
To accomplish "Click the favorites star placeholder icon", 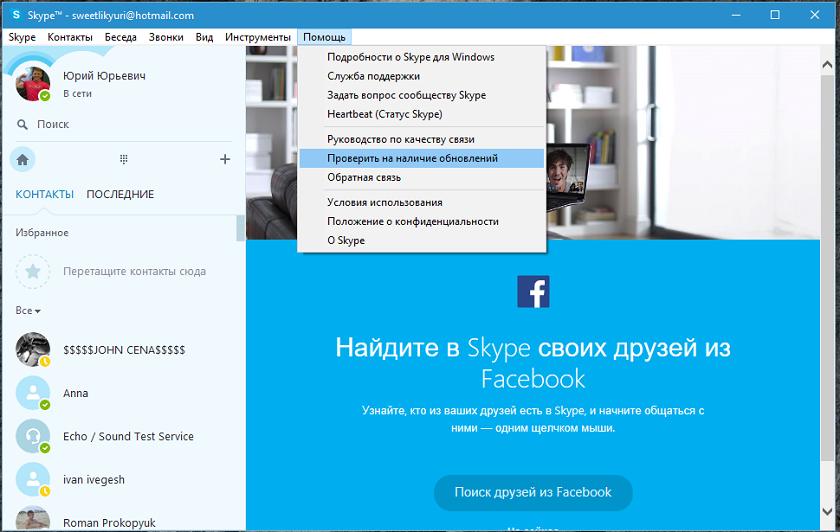I will tap(33, 272).
